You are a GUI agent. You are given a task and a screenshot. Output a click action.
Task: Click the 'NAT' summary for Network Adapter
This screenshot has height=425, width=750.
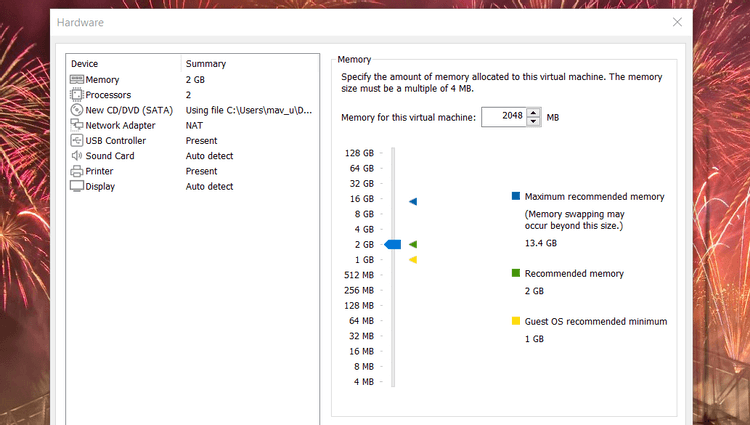tap(194, 125)
